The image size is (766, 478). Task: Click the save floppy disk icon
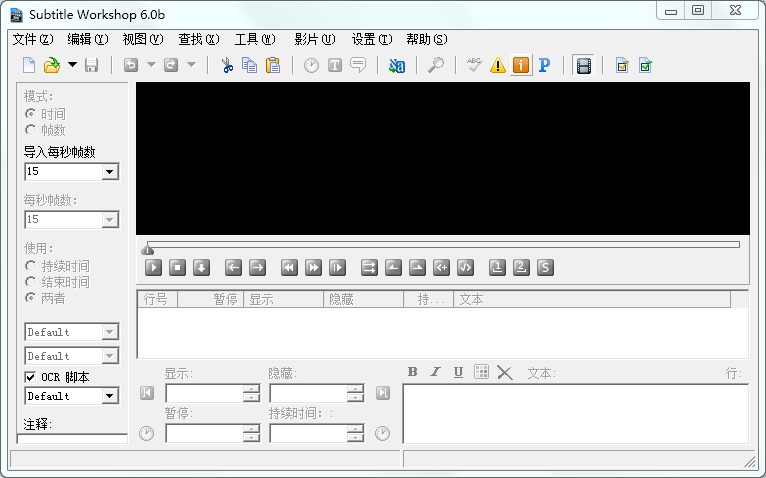pos(91,66)
